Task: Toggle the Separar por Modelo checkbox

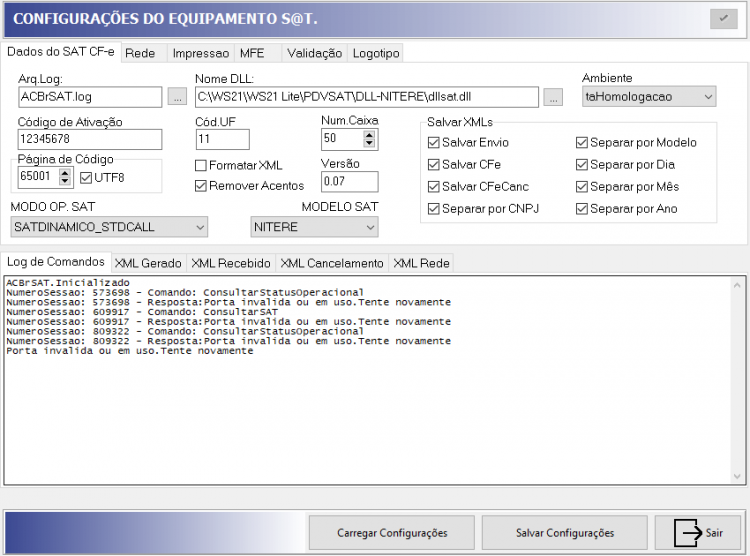Action: tap(636, 142)
